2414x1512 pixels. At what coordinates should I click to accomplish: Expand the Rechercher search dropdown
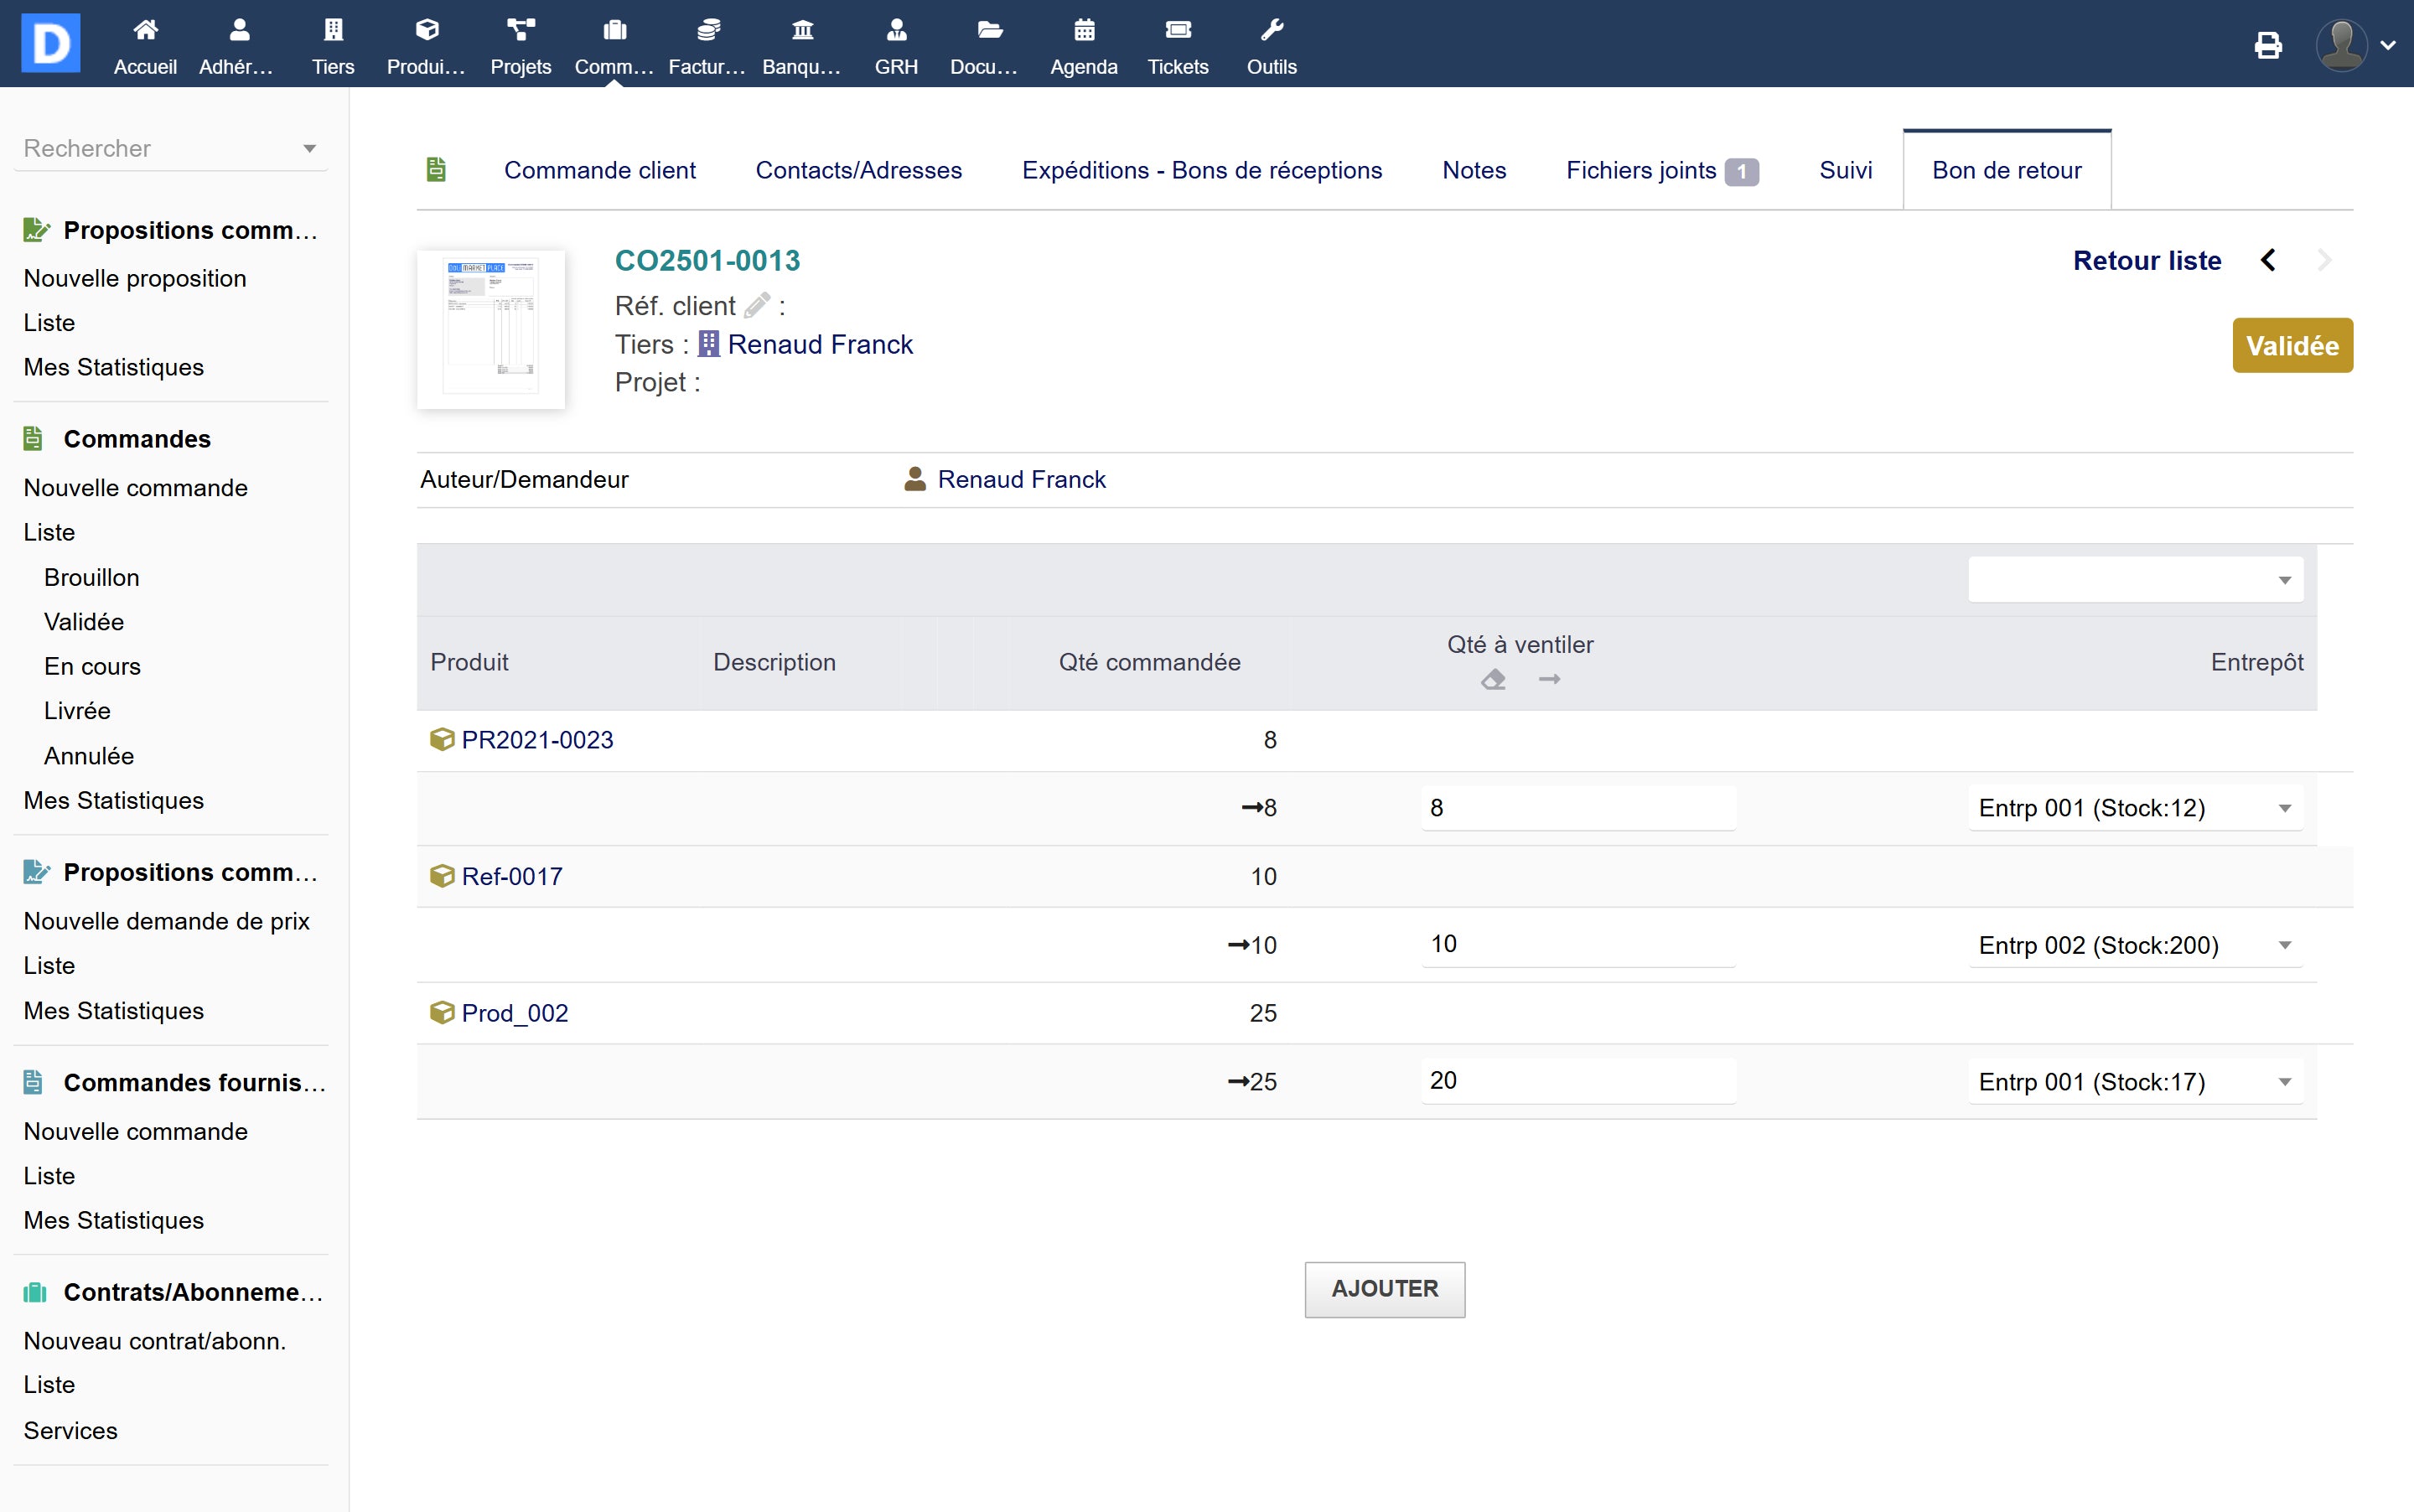click(309, 149)
